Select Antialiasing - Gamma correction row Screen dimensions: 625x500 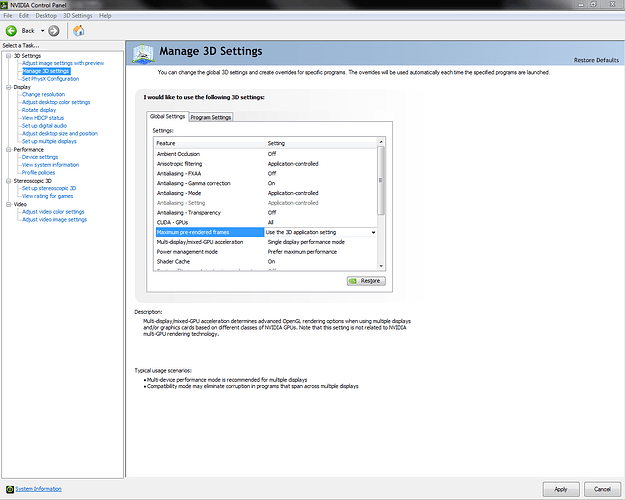point(265,183)
